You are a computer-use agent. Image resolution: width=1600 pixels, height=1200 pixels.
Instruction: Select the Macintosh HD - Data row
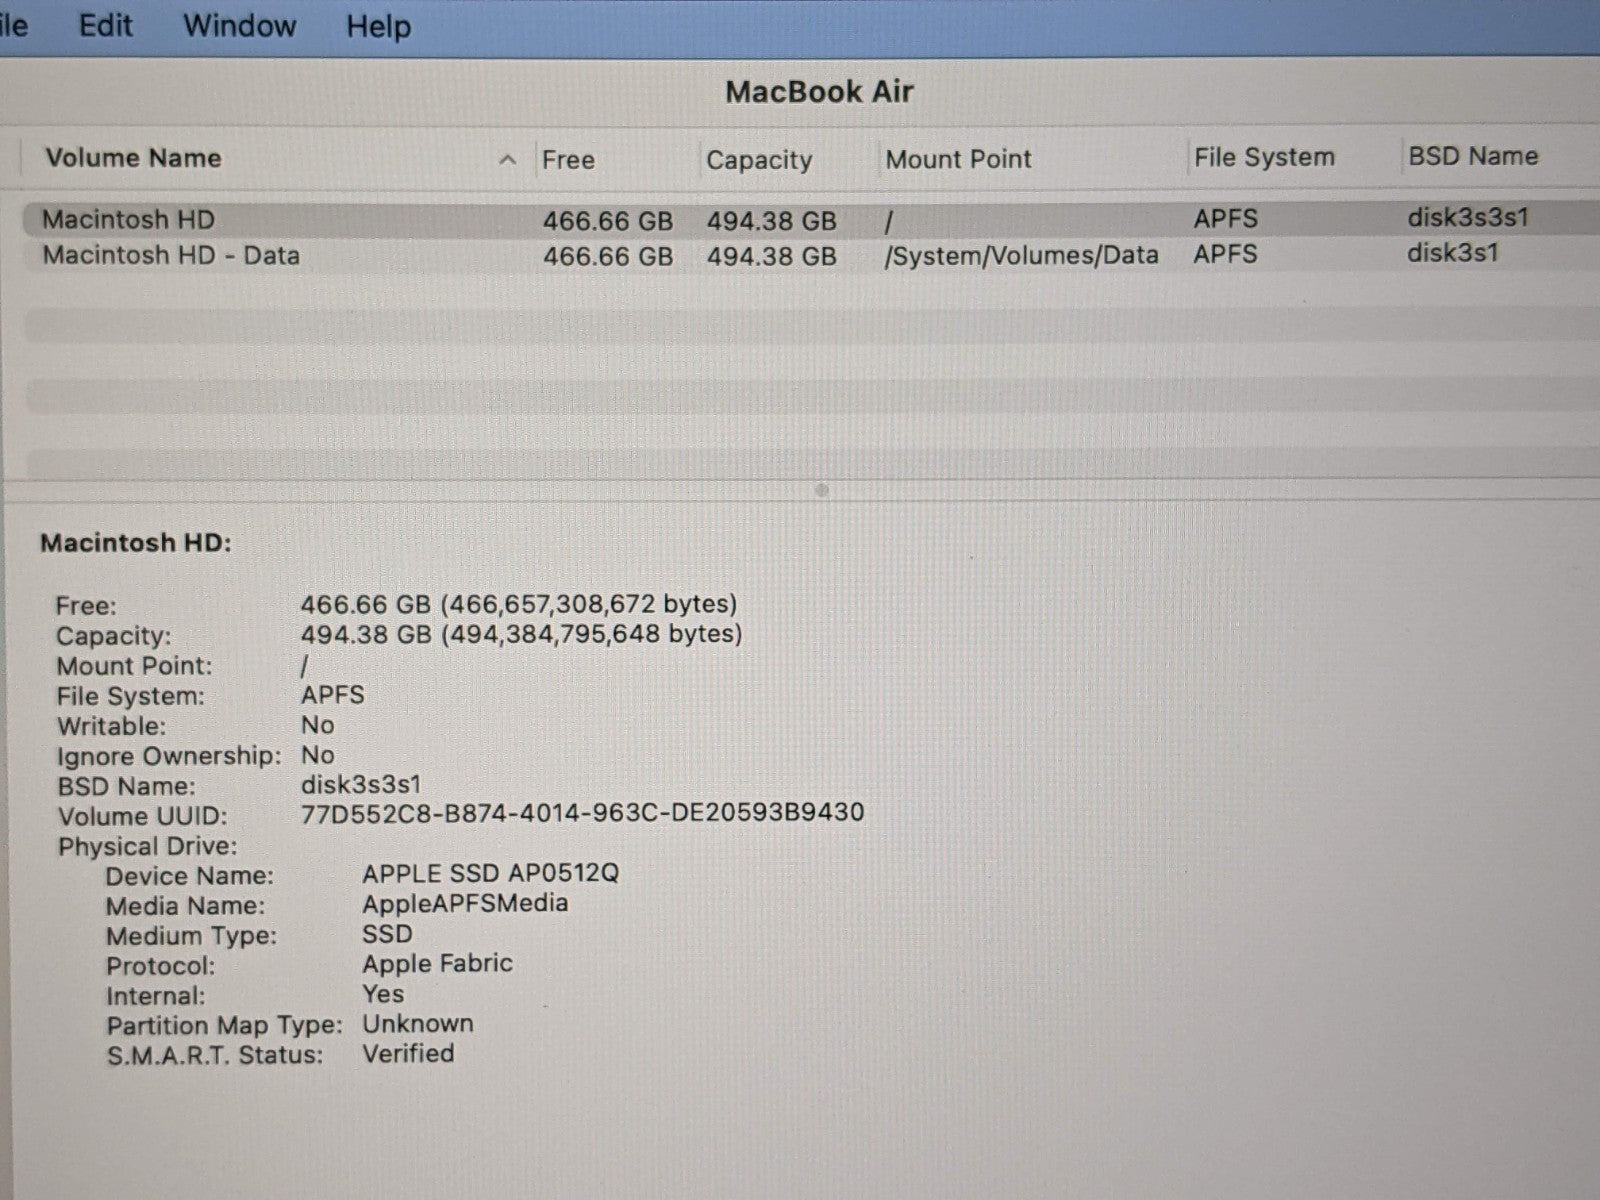point(170,256)
